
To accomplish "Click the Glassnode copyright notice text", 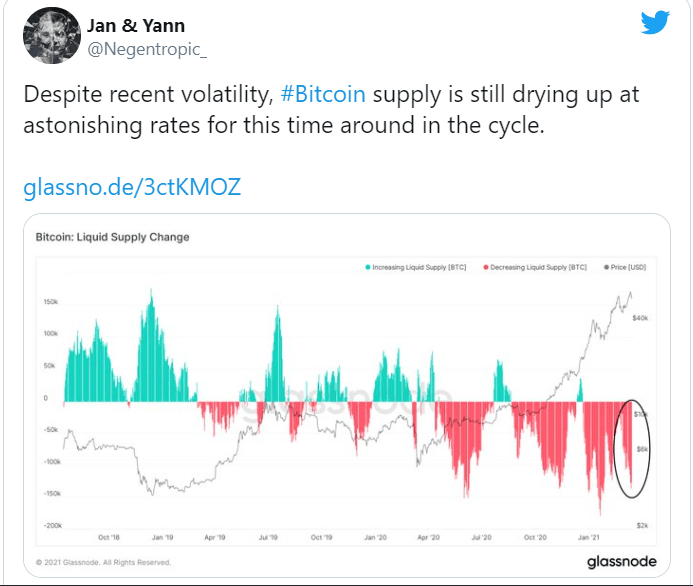I will tap(103, 561).
